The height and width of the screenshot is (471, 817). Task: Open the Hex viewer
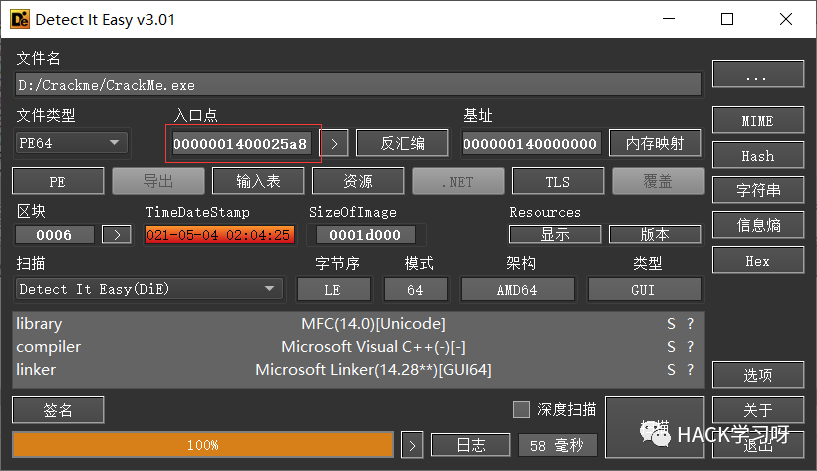pyautogui.click(x=758, y=260)
